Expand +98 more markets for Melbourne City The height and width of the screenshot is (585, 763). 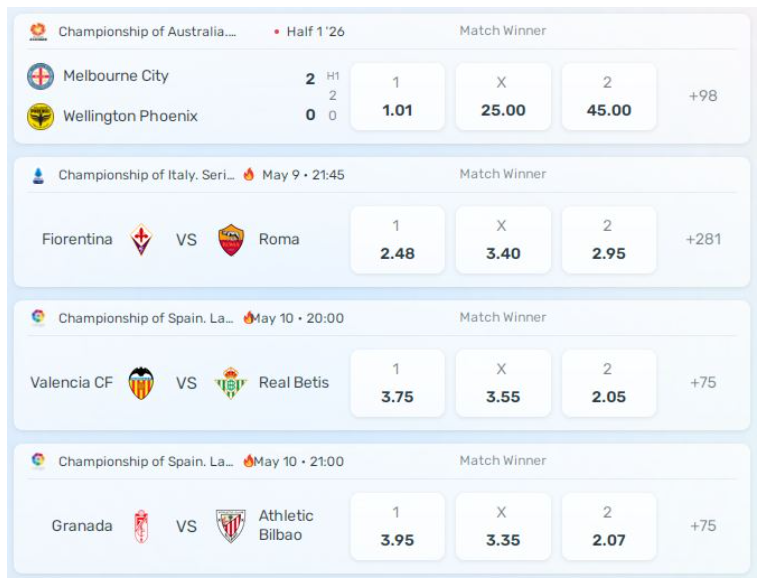[703, 96]
